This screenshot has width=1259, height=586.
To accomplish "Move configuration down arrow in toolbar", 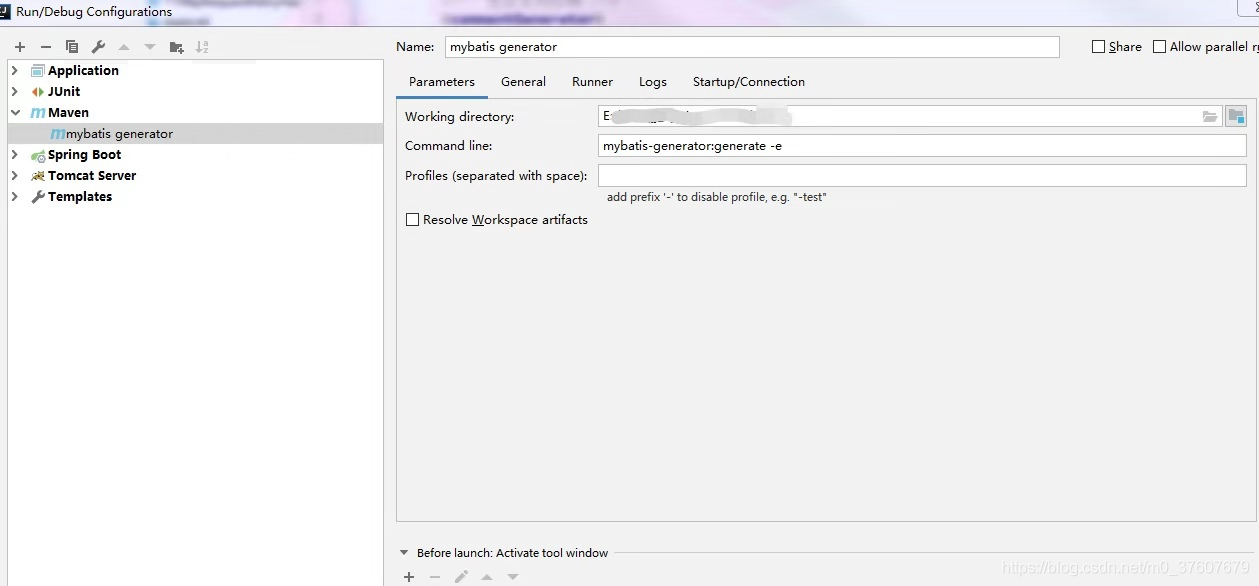I will (x=150, y=47).
